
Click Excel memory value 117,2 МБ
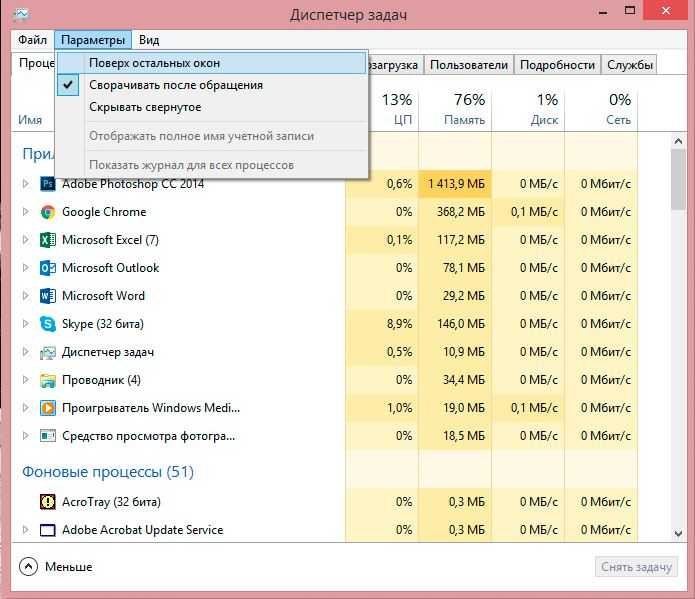[461, 240]
